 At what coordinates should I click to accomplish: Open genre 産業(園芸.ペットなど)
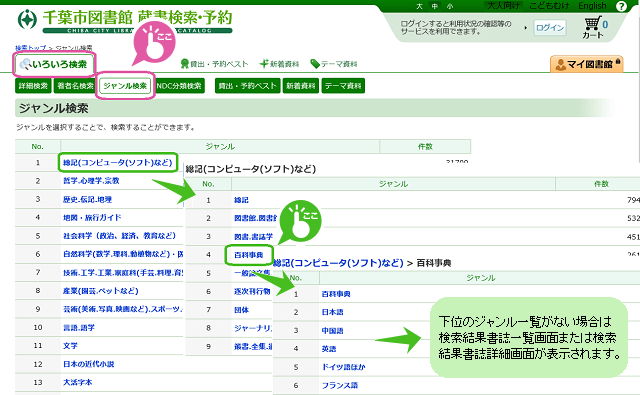point(100,291)
